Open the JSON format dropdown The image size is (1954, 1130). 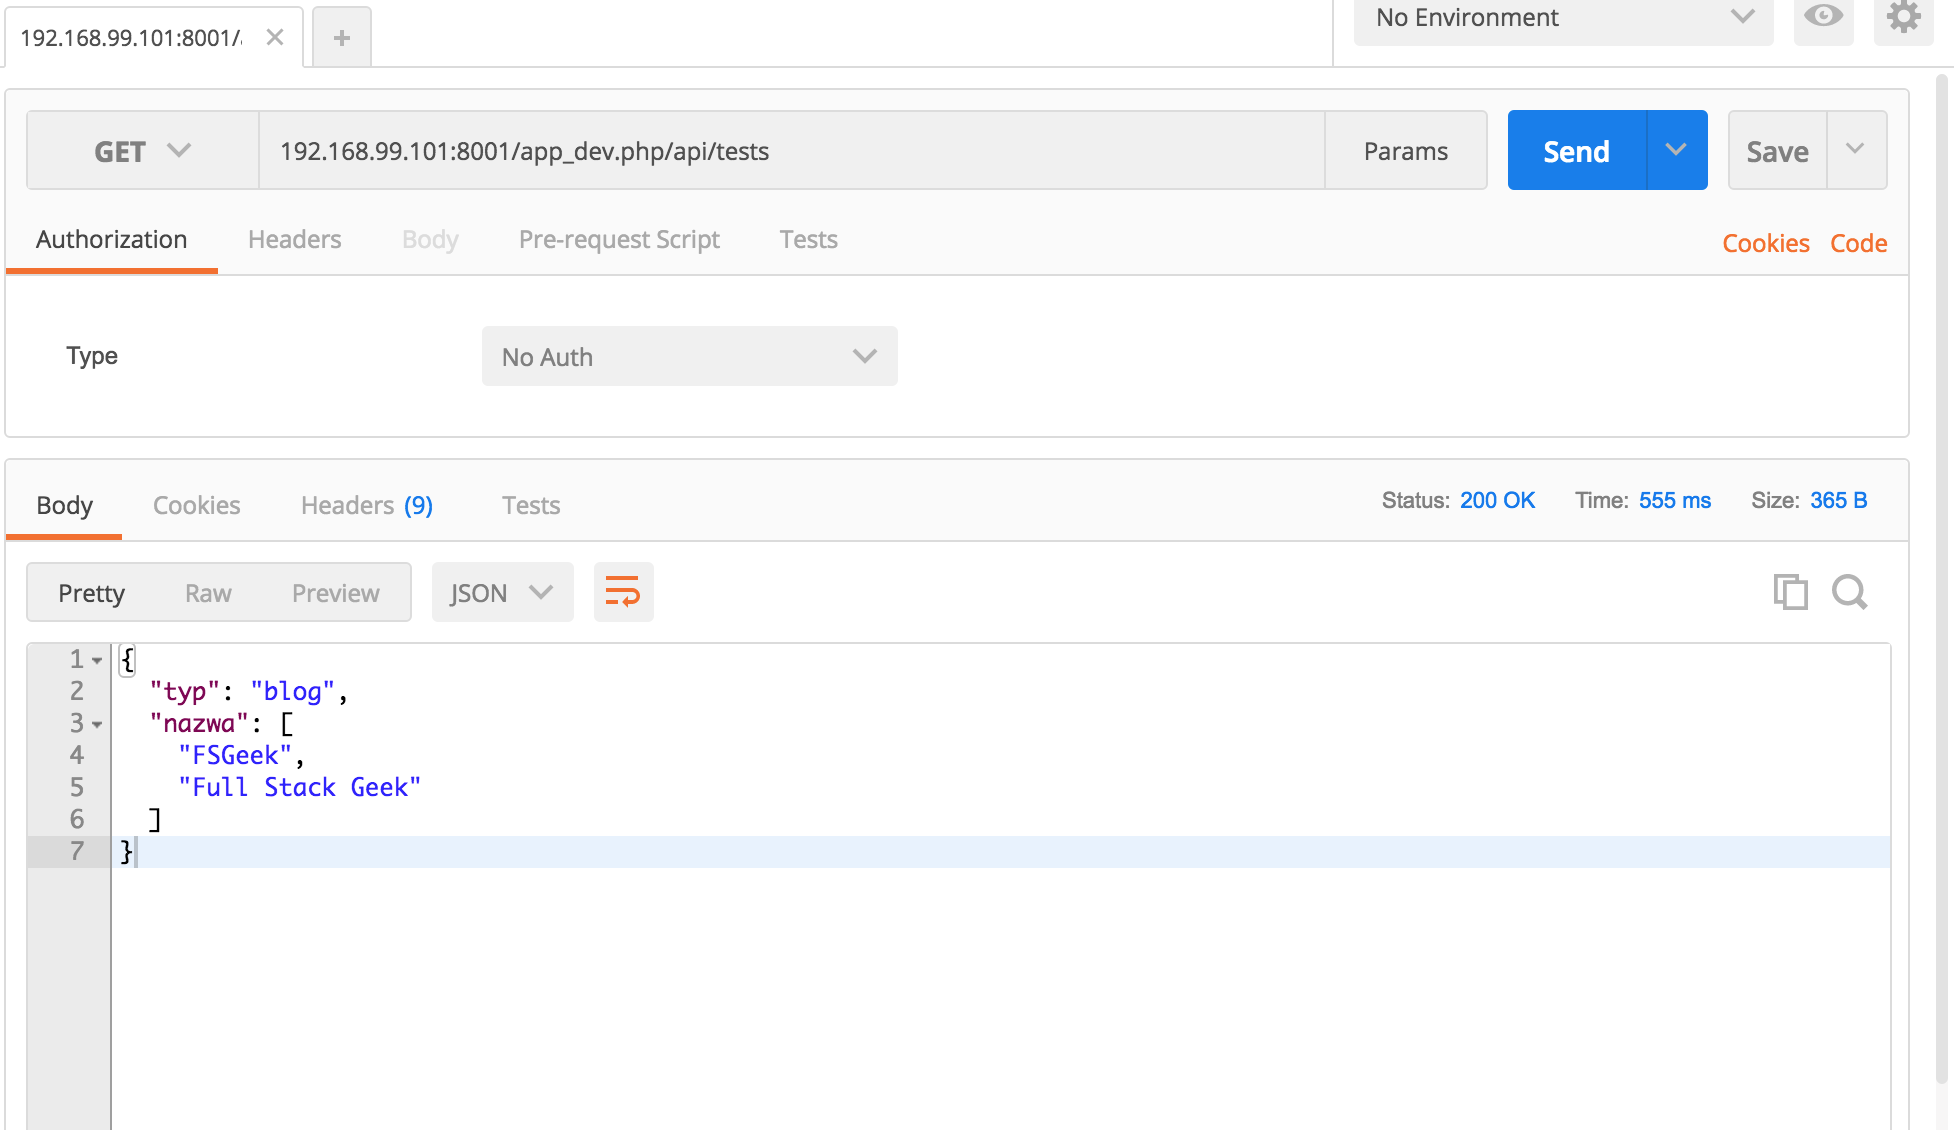(502, 593)
